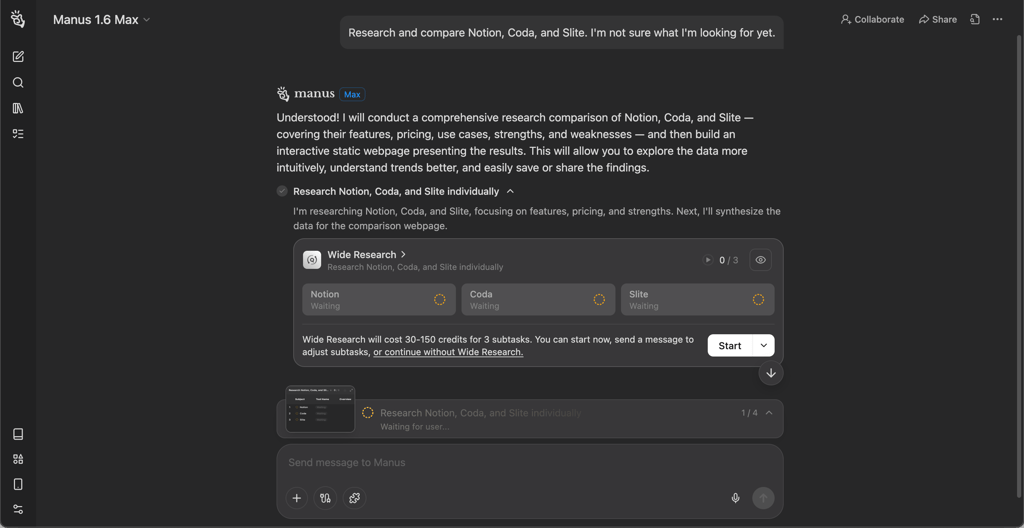Click the manus logo above the reply
Image resolution: width=1024 pixels, height=528 pixels.
pyautogui.click(x=306, y=94)
